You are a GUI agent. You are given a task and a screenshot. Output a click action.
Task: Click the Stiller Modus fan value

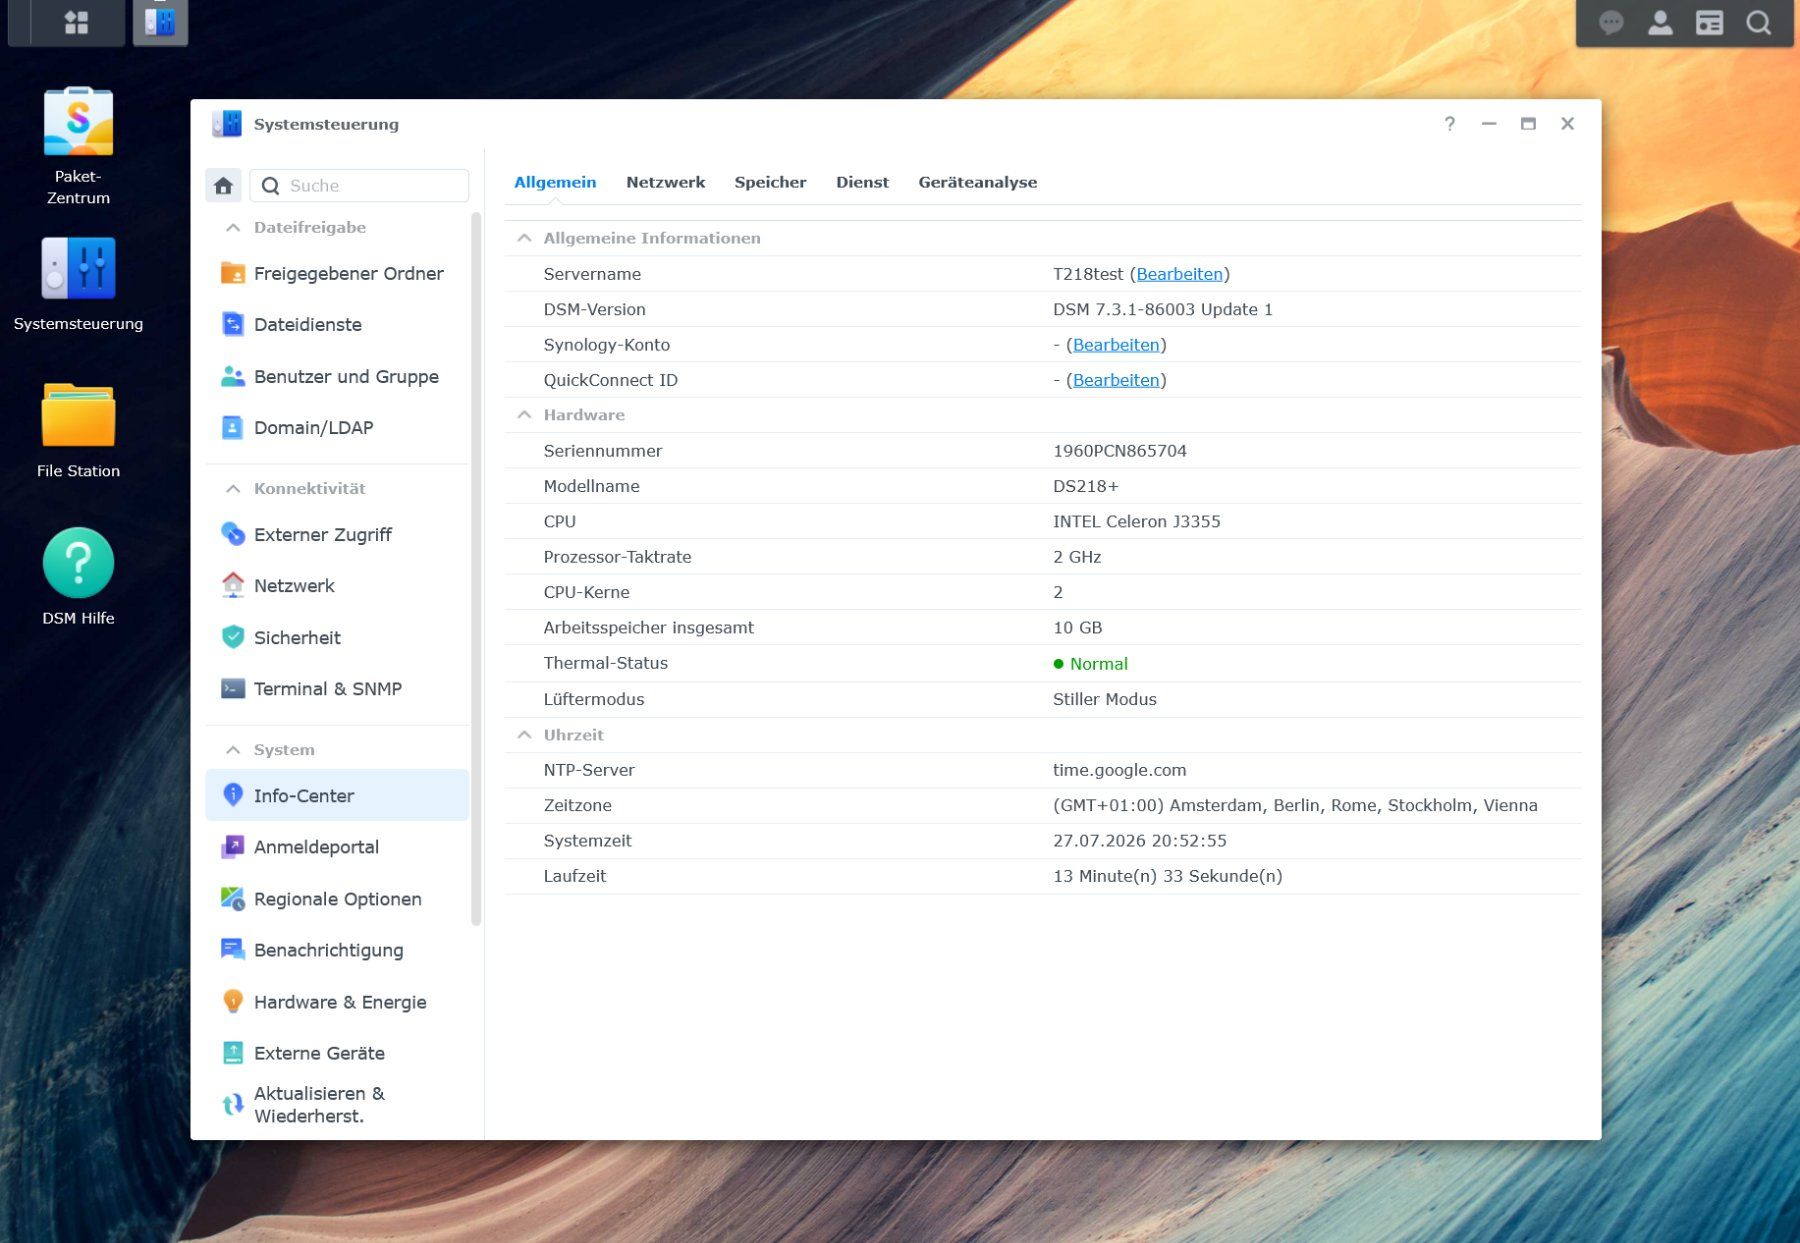(1104, 699)
